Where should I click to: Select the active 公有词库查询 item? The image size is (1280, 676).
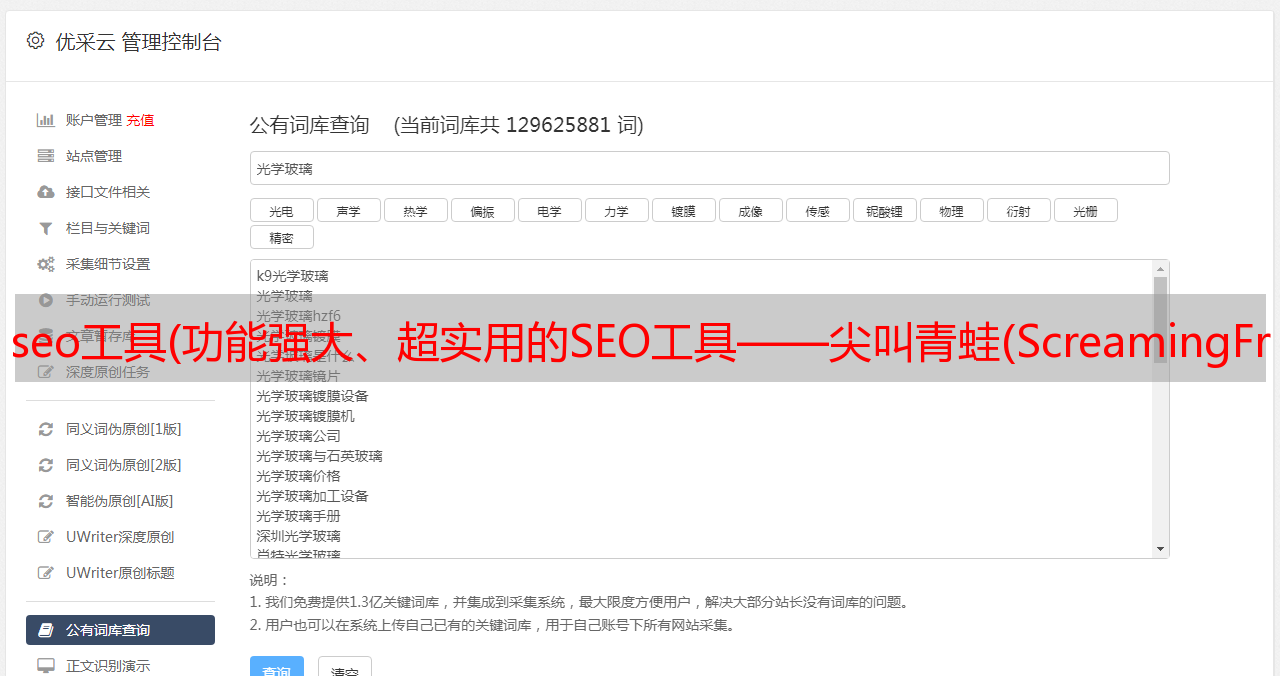pos(120,630)
